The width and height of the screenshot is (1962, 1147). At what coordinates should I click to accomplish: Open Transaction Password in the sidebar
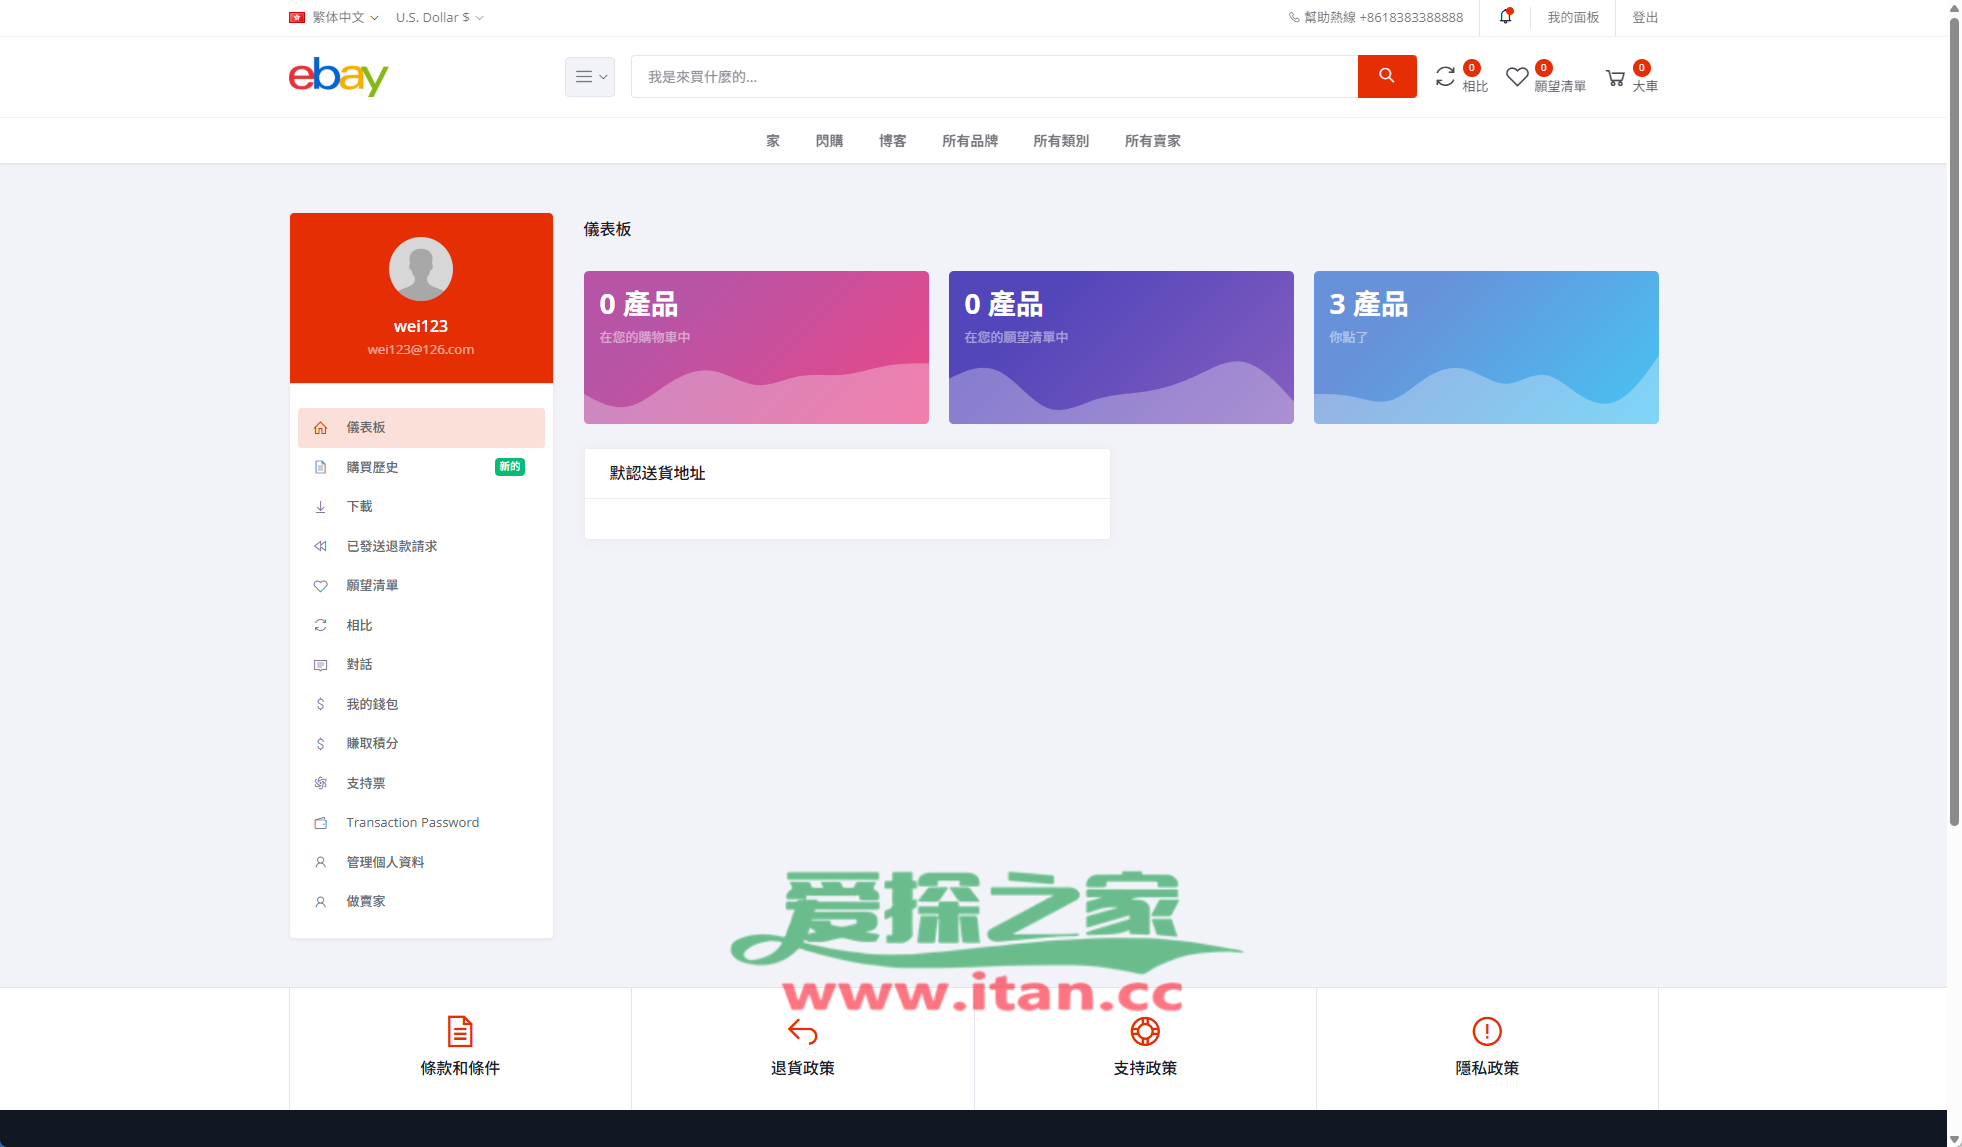(421, 823)
